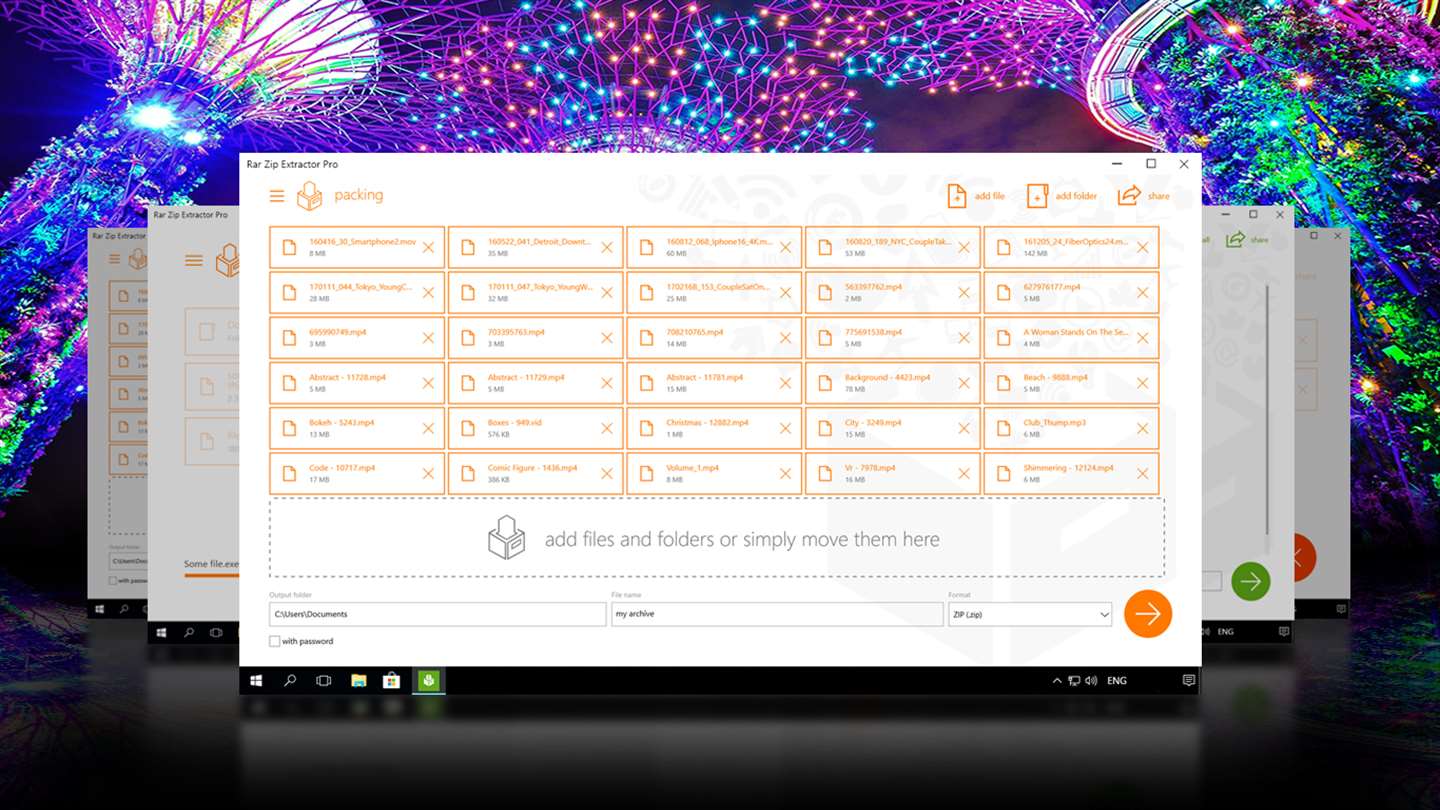
Task: Open File Explorer from the front taskbar
Action: [358, 681]
